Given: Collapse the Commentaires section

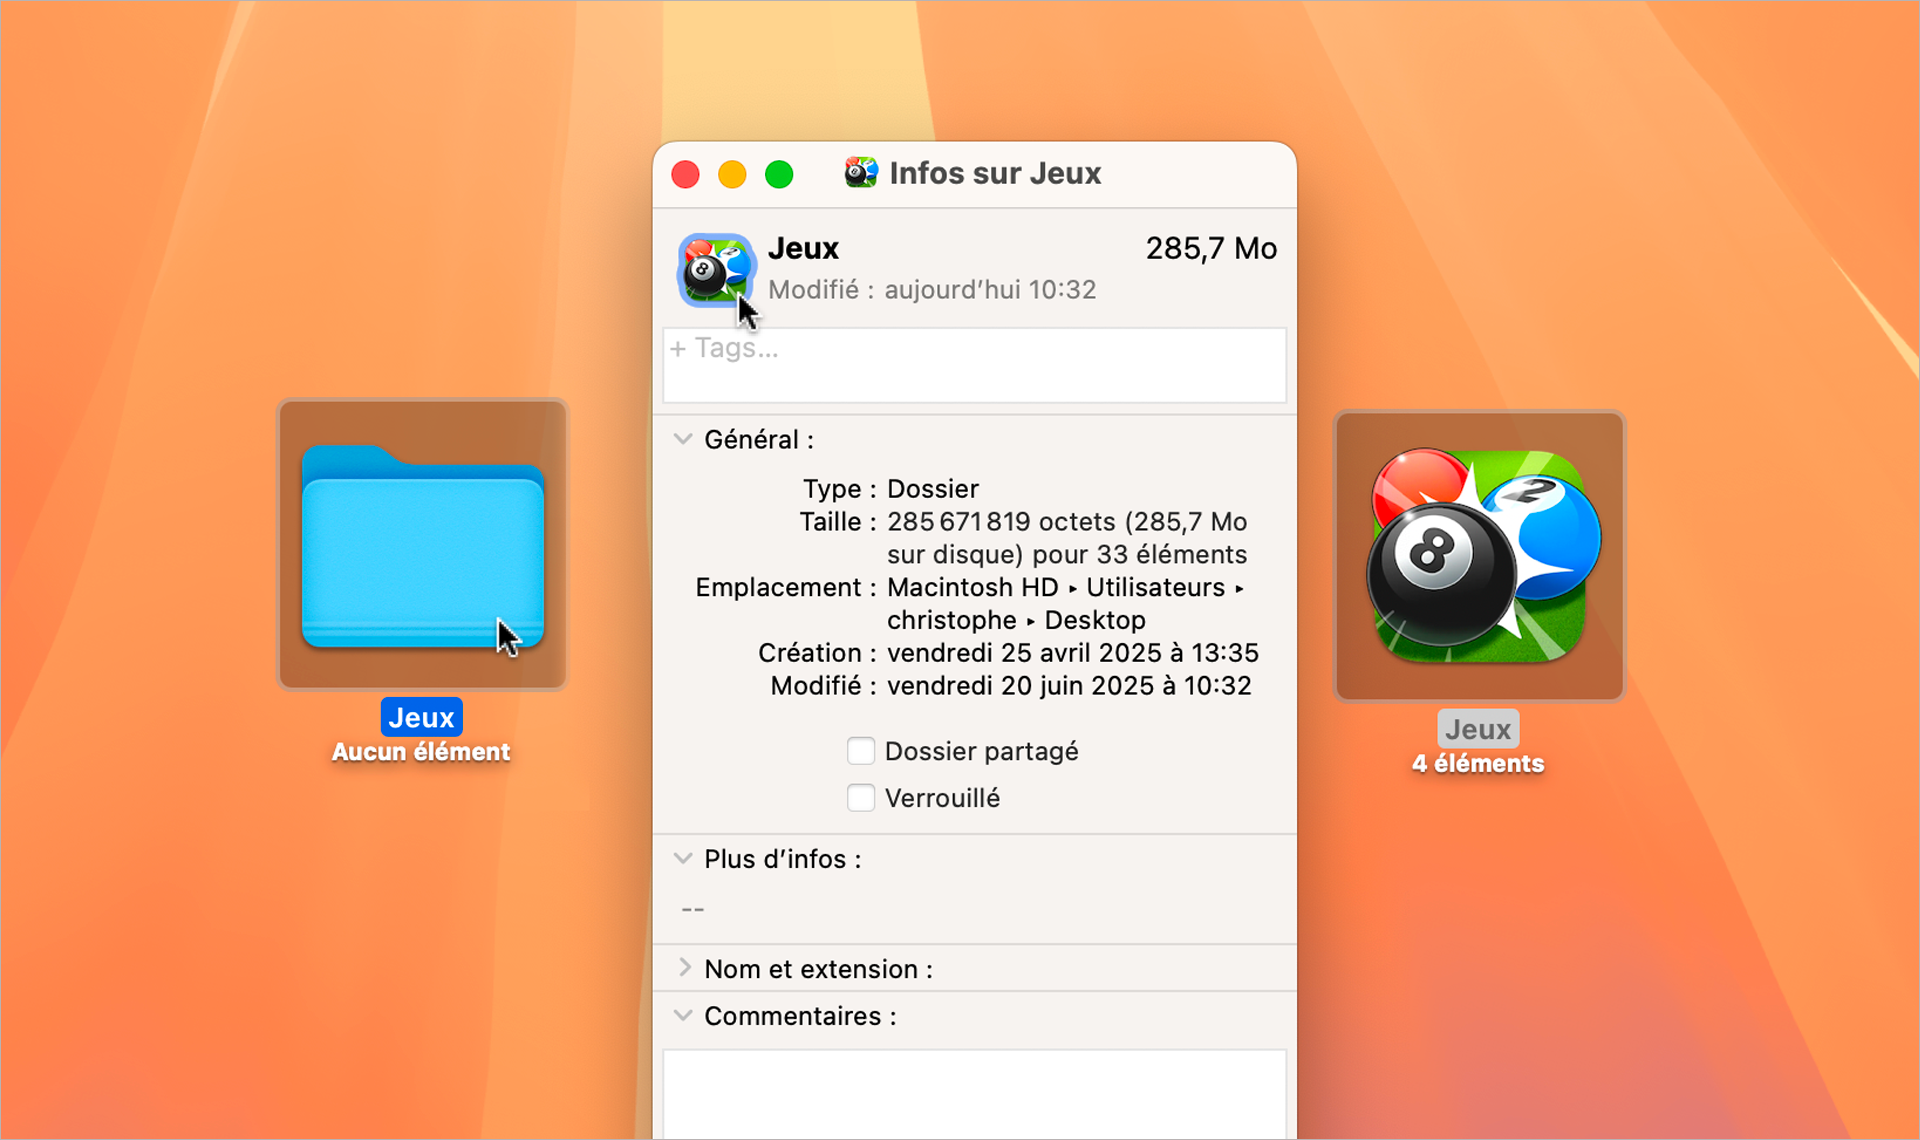Looking at the screenshot, I should click(x=683, y=1016).
